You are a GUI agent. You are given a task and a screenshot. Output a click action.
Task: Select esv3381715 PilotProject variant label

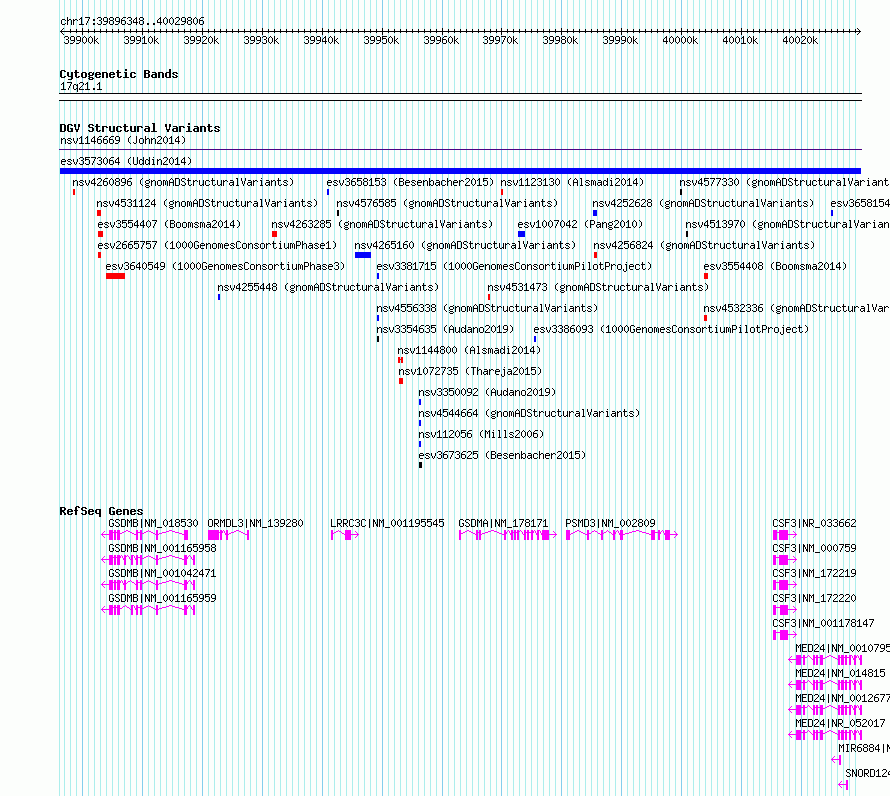[x=514, y=266]
